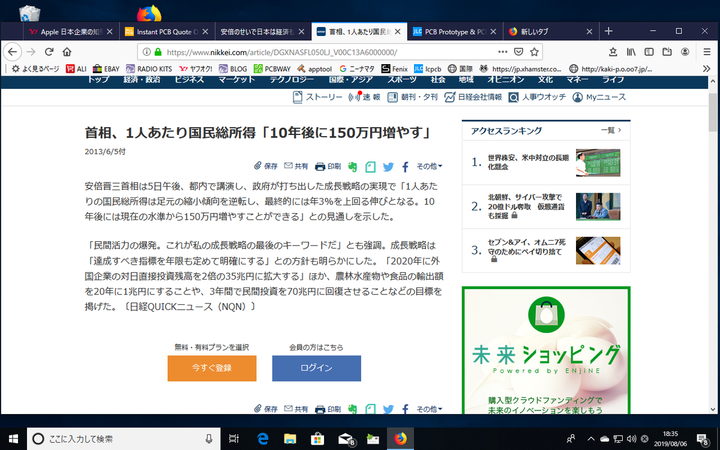The image size is (720, 450).
Task: Open 朝刊・夕刊 editions
Action: [412, 97]
